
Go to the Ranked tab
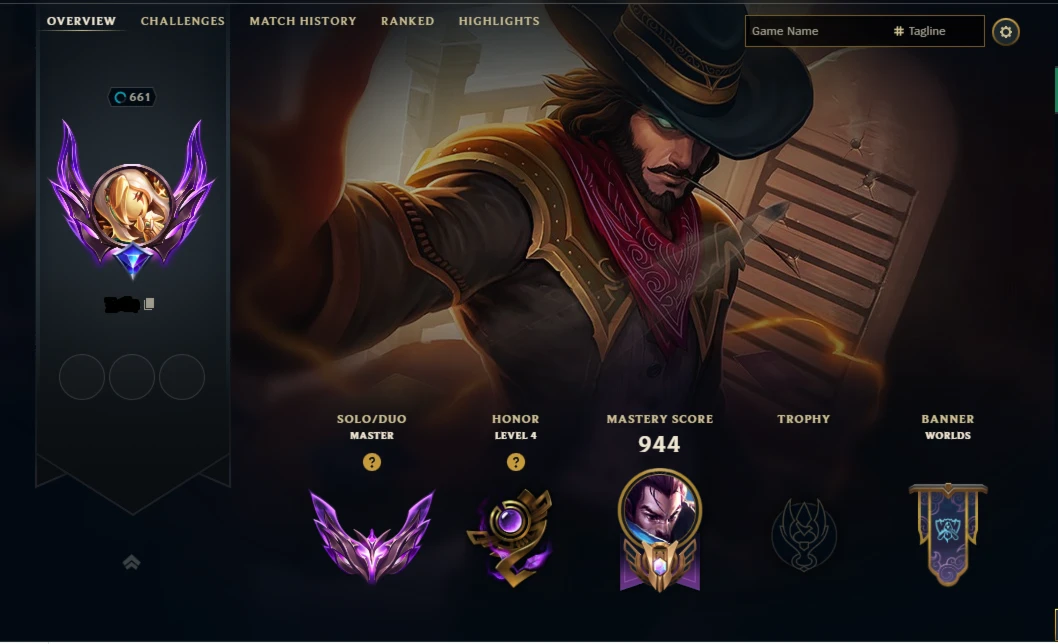(408, 21)
